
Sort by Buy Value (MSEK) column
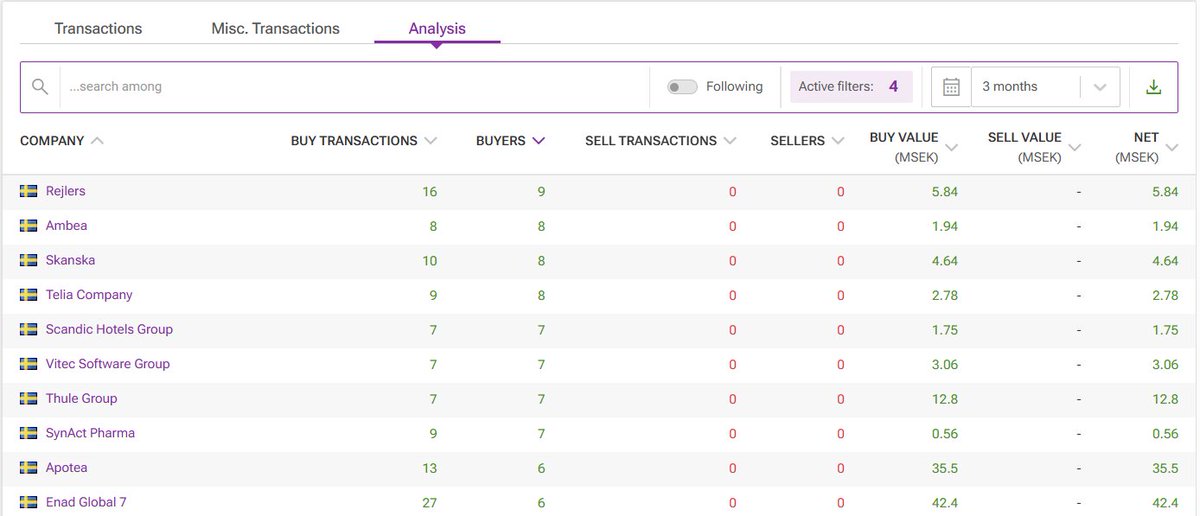913,147
